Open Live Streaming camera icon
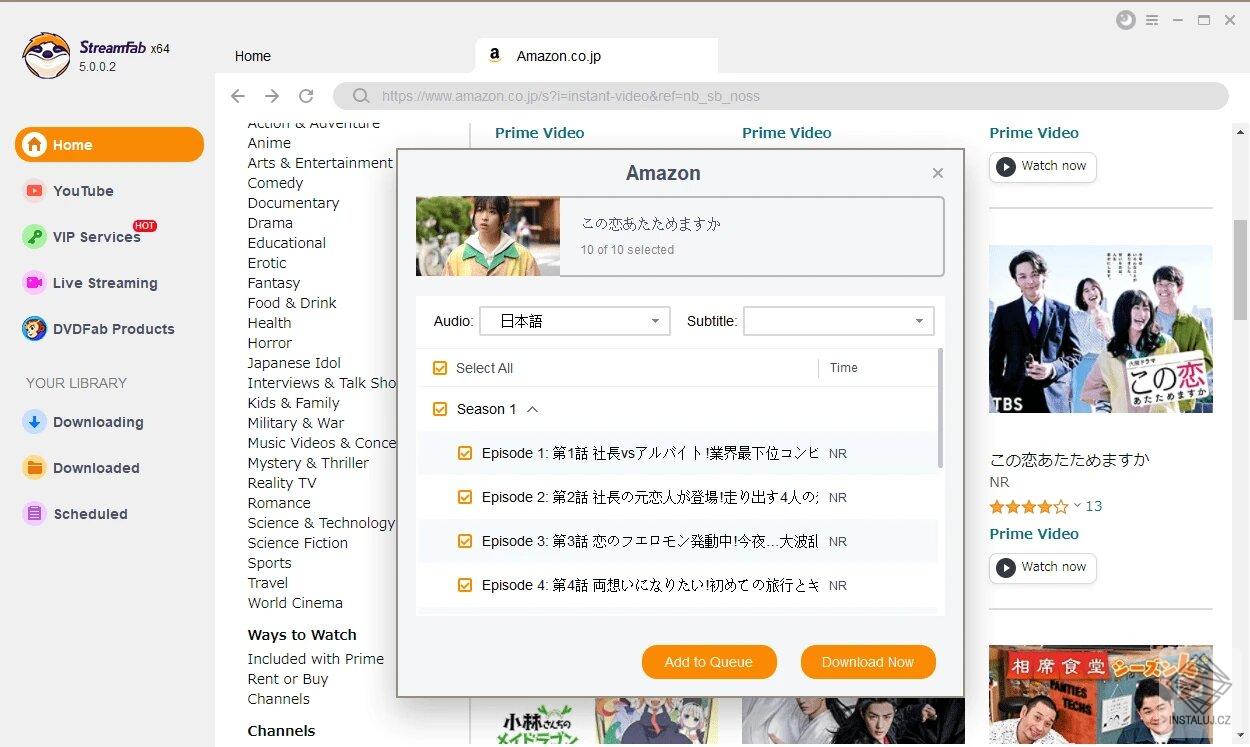 tap(35, 283)
